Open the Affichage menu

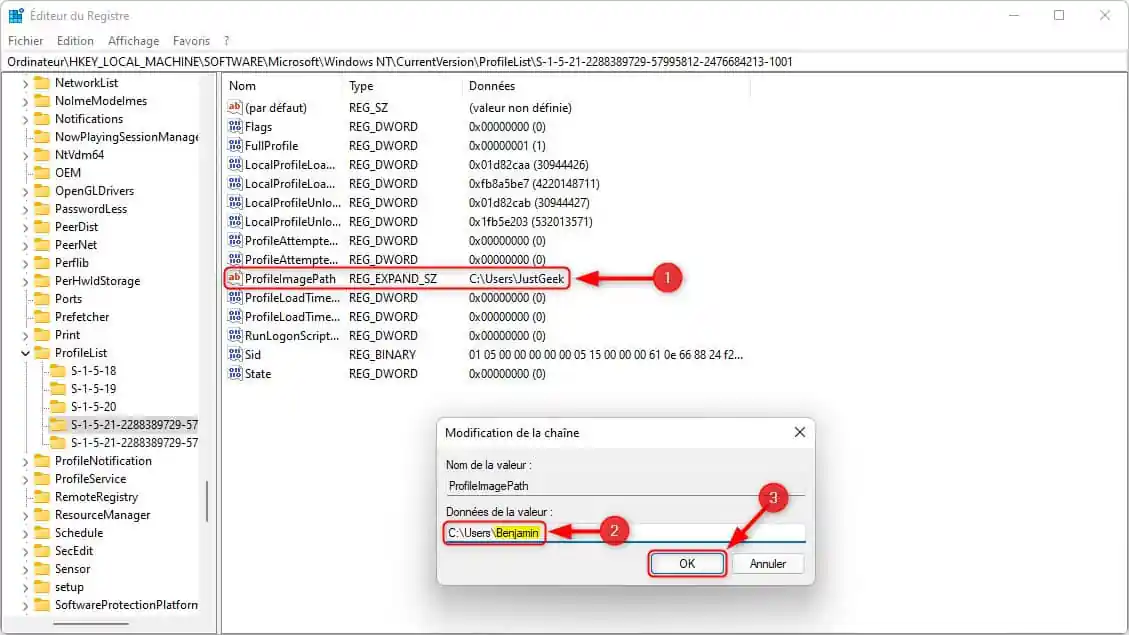(133, 40)
